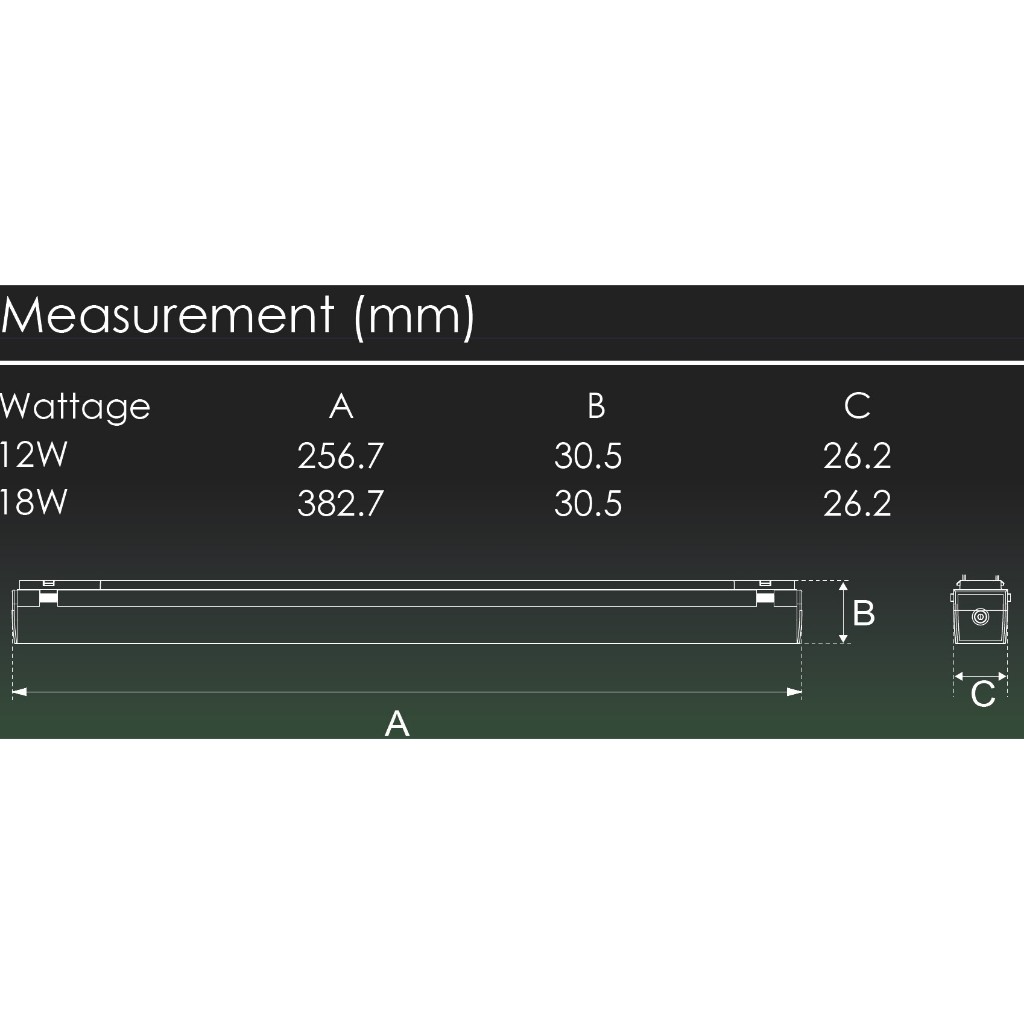The height and width of the screenshot is (1024, 1024).
Task: Select the column C header
Action: pos(857,406)
